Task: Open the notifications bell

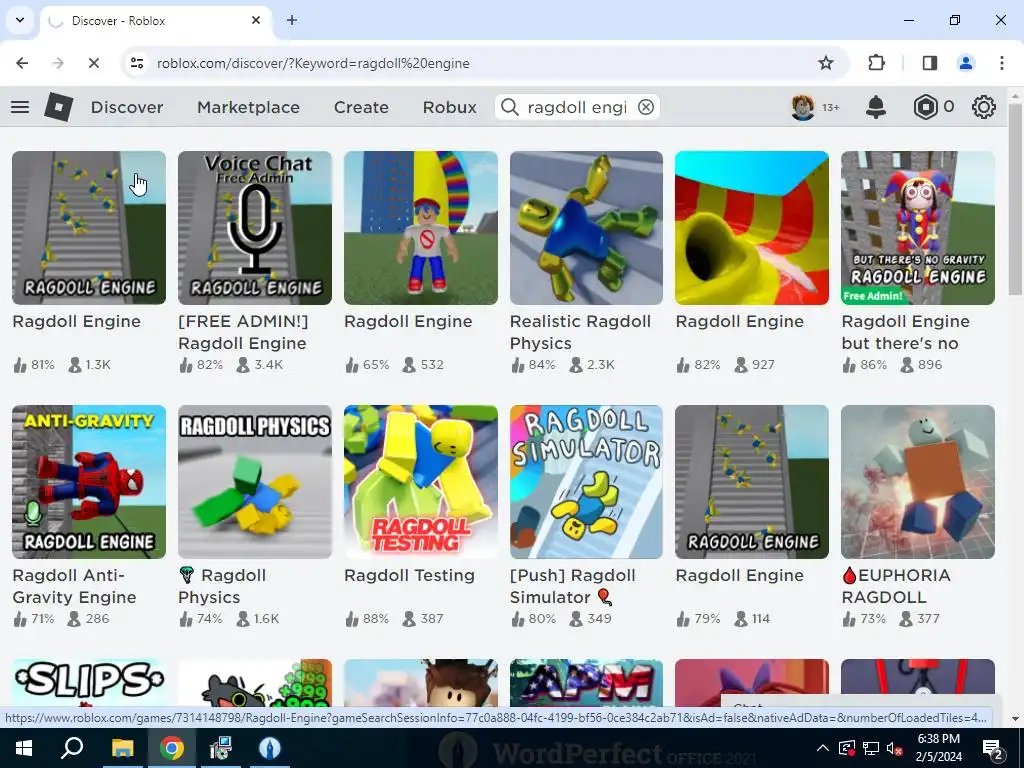Action: click(x=876, y=107)
